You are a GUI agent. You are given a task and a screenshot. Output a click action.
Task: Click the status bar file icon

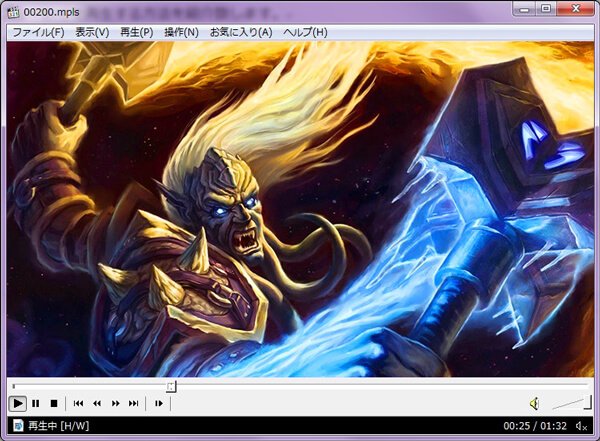(17, 427)
